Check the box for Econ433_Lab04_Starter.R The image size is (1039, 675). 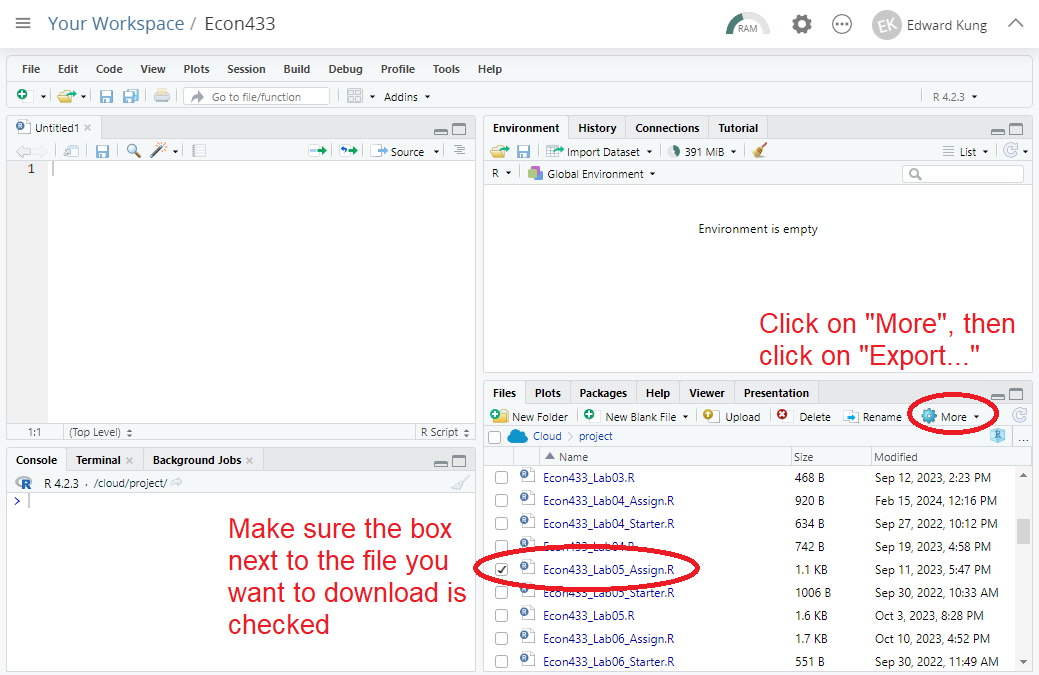[502, 524]
